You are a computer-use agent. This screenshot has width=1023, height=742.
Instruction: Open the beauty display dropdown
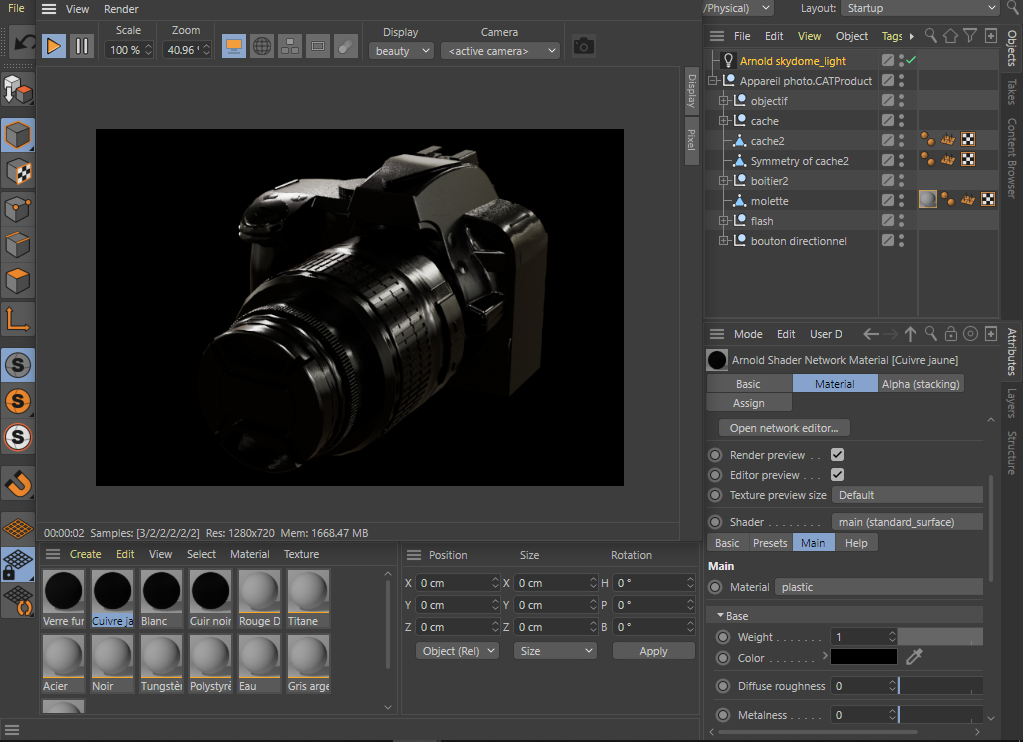[x=400, y=50]
